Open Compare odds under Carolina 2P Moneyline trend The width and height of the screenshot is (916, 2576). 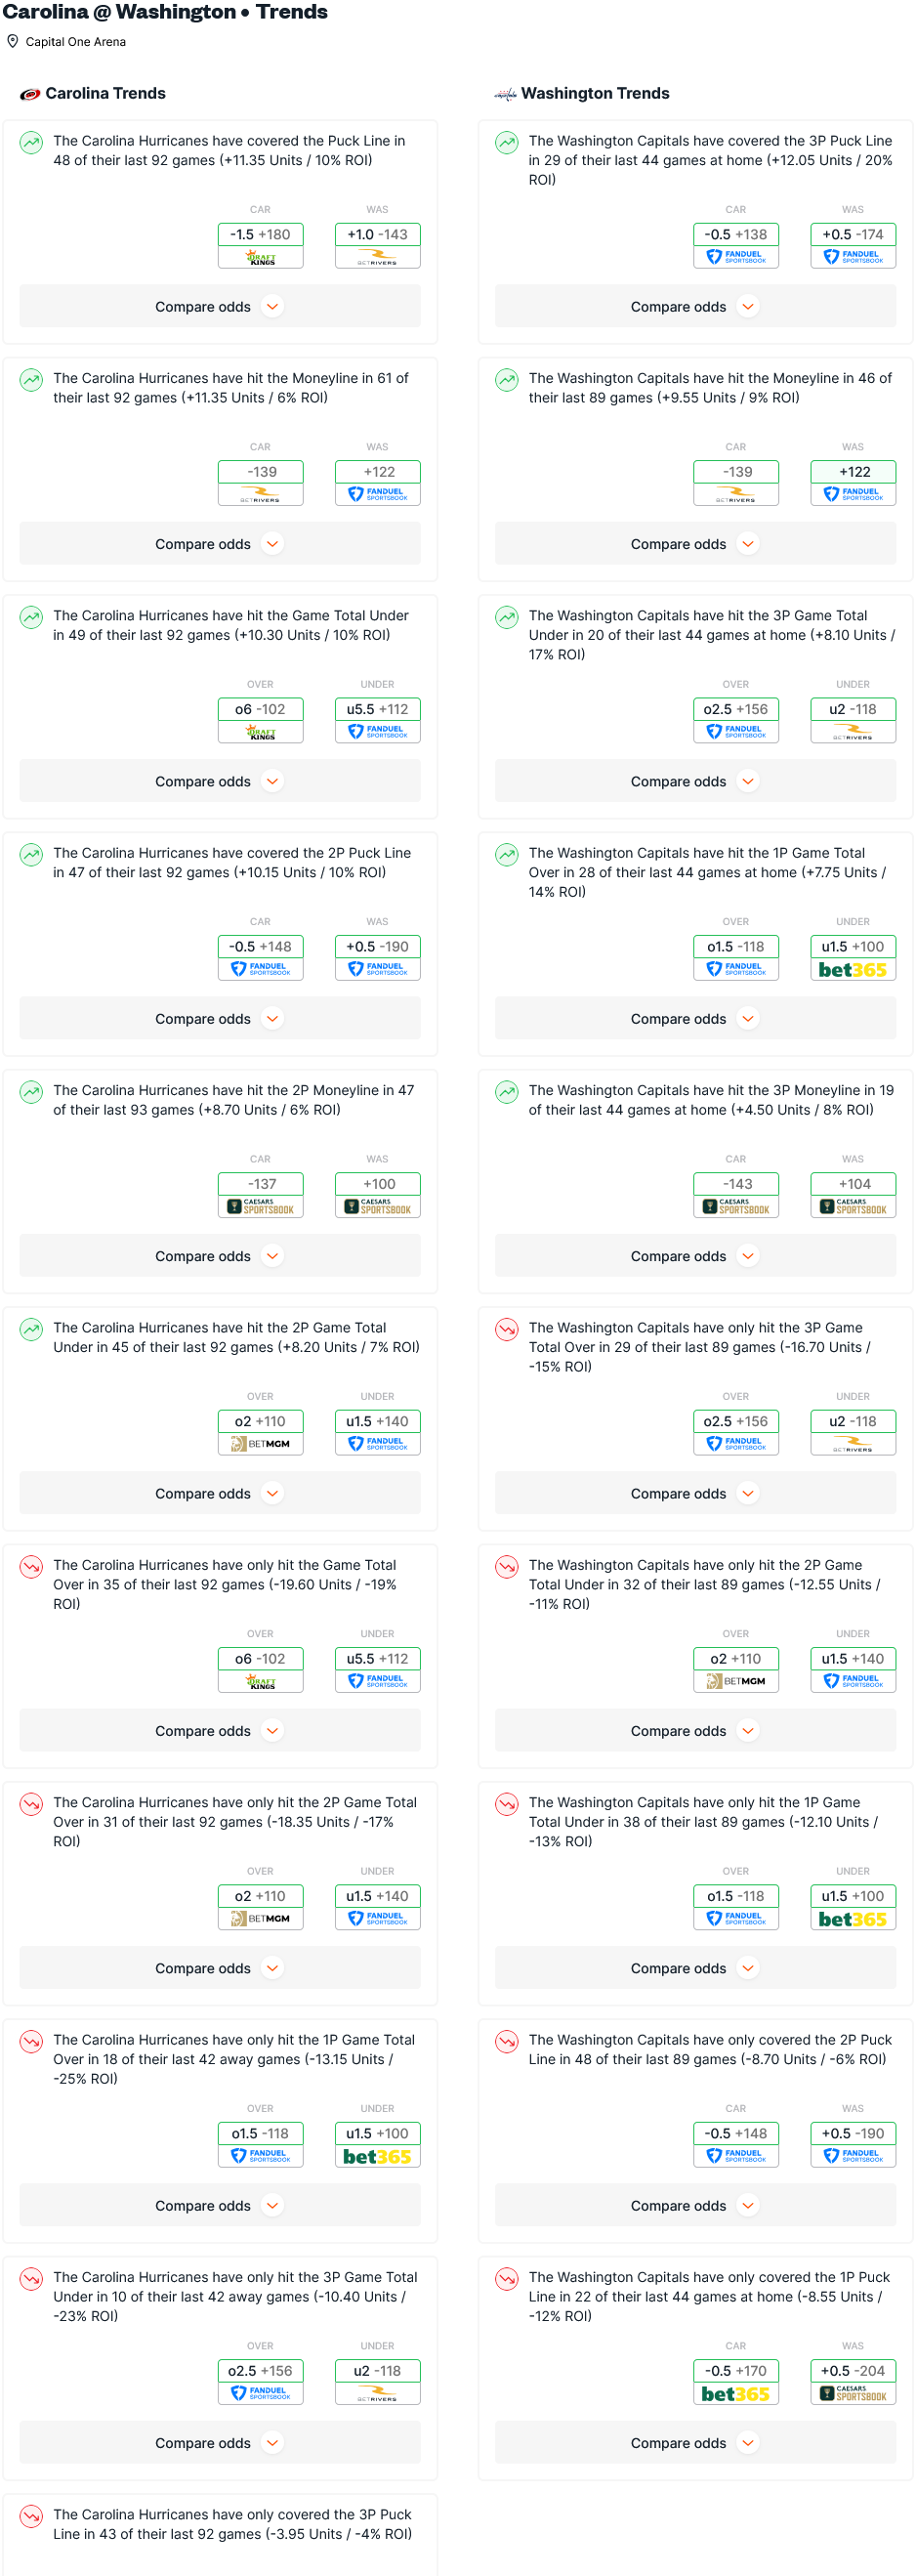(x=219, y=1256)
